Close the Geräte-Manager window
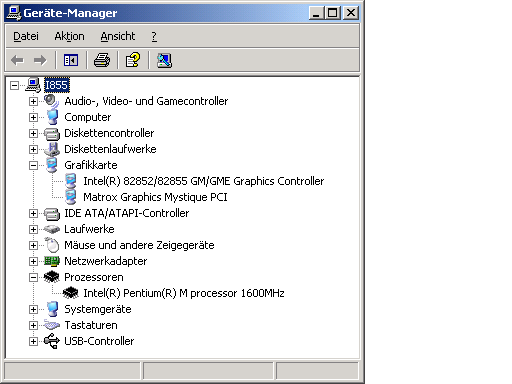The image size is (512, 384). pyautogui.click(x=351, y=13)
